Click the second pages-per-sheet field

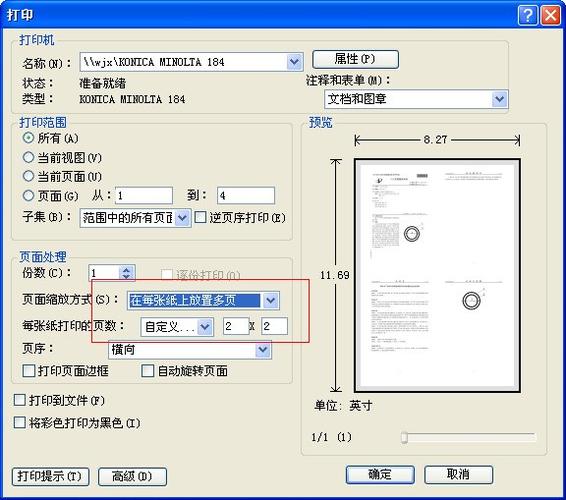tap(274, 326)
